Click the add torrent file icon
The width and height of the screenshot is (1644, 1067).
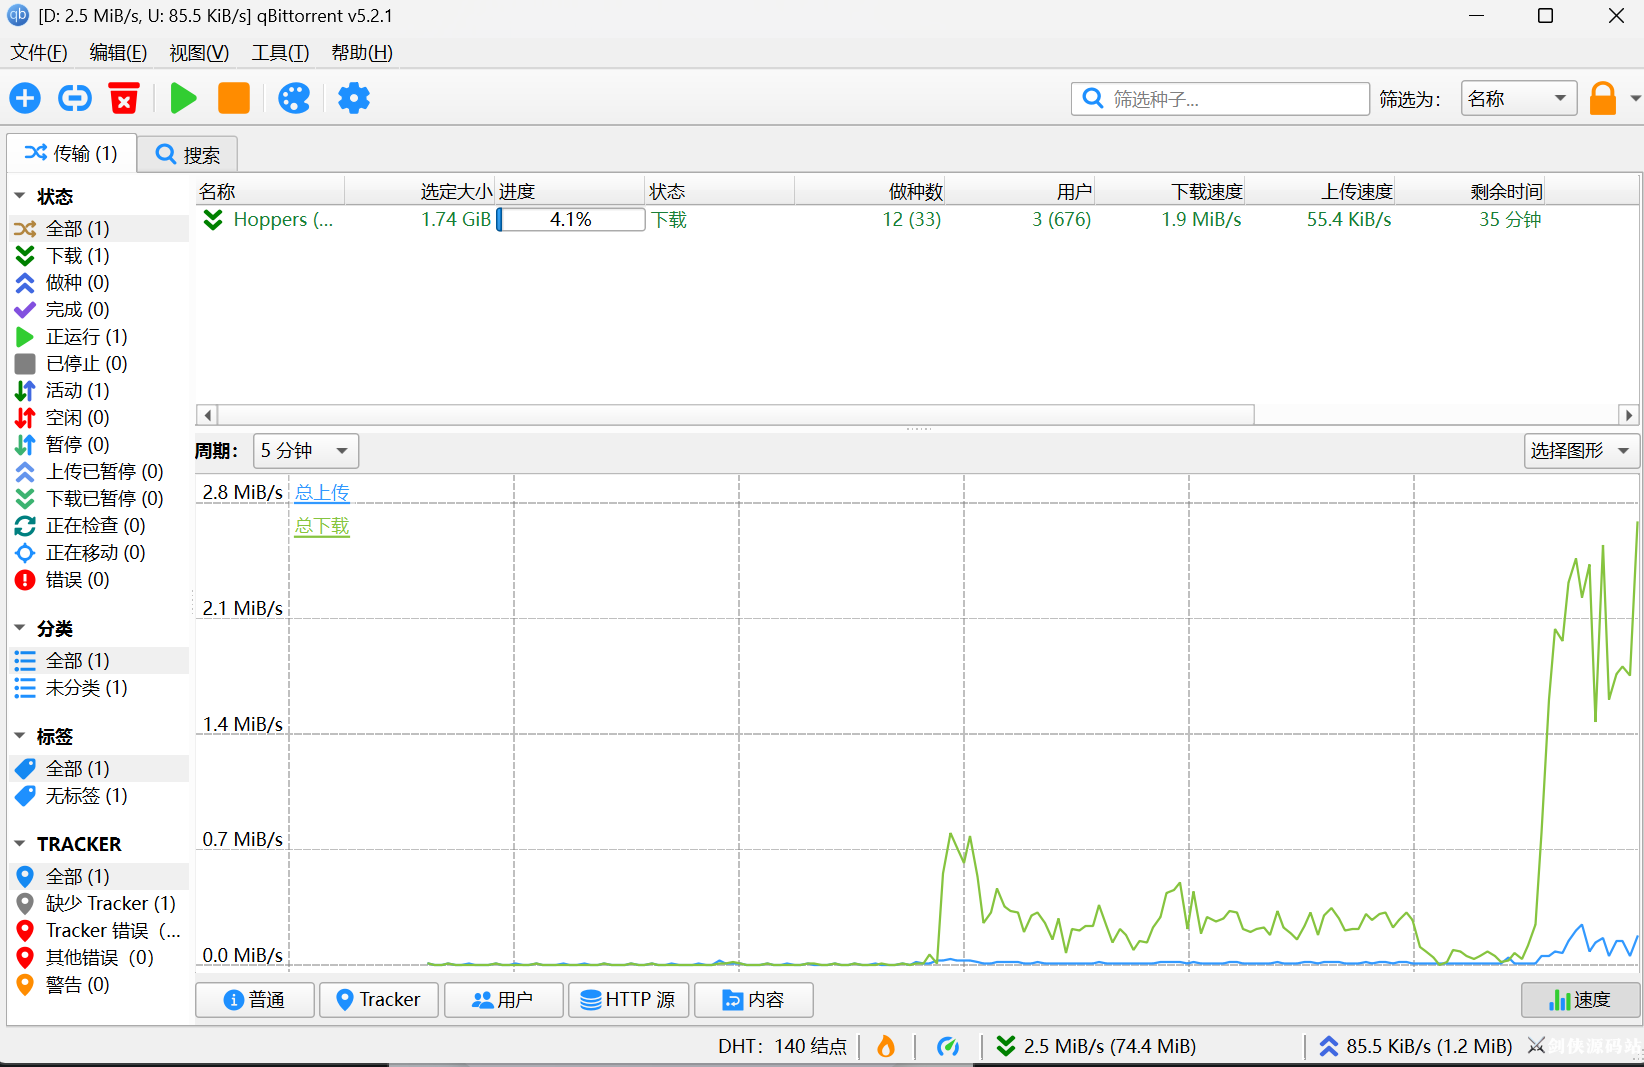coord(25,98)
